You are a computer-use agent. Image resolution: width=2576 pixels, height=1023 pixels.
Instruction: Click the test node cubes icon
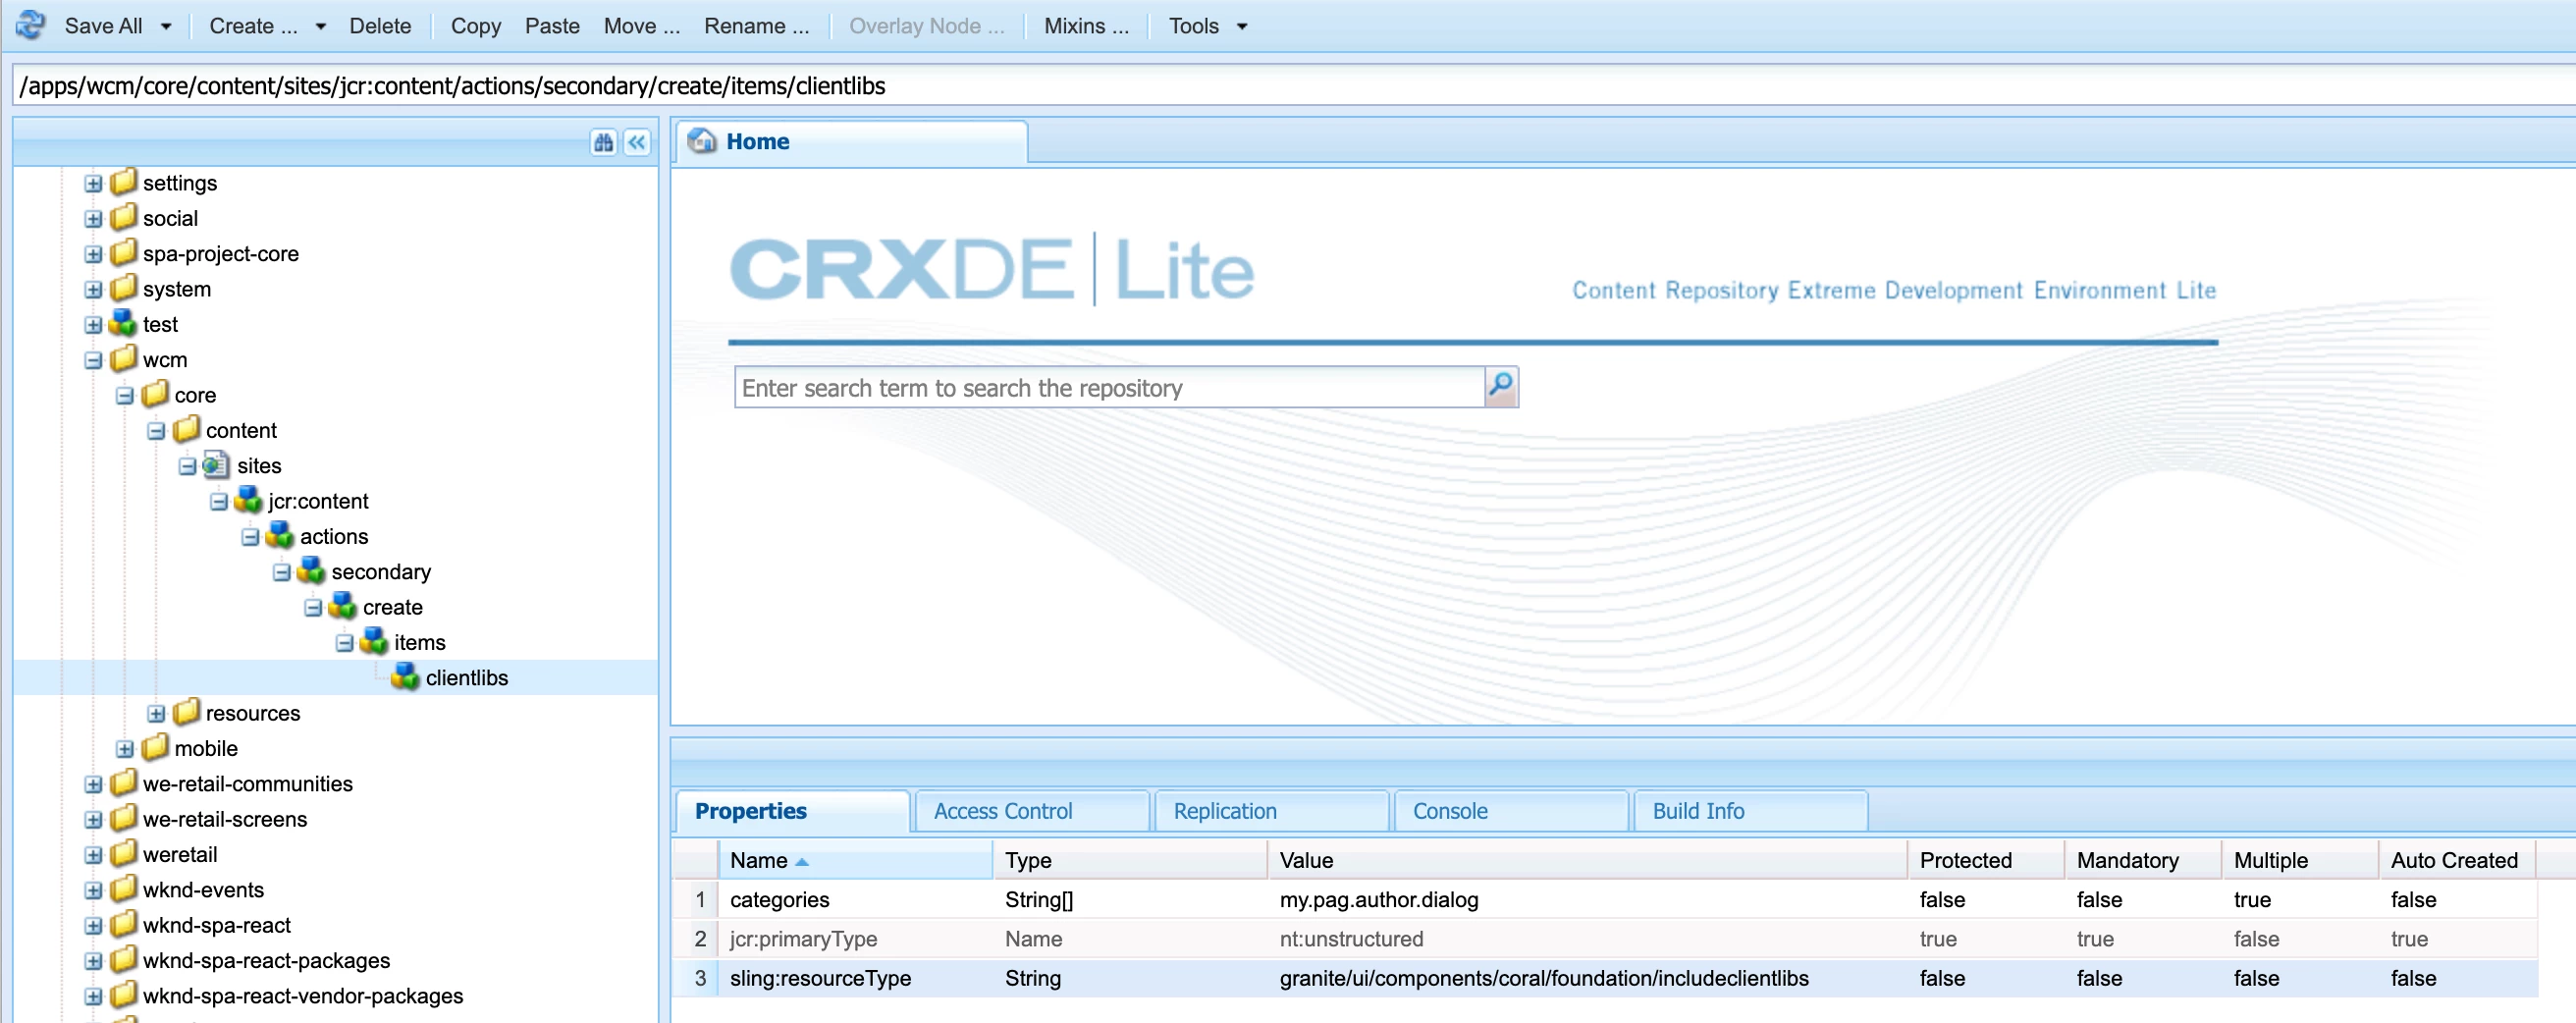[123, 323]
